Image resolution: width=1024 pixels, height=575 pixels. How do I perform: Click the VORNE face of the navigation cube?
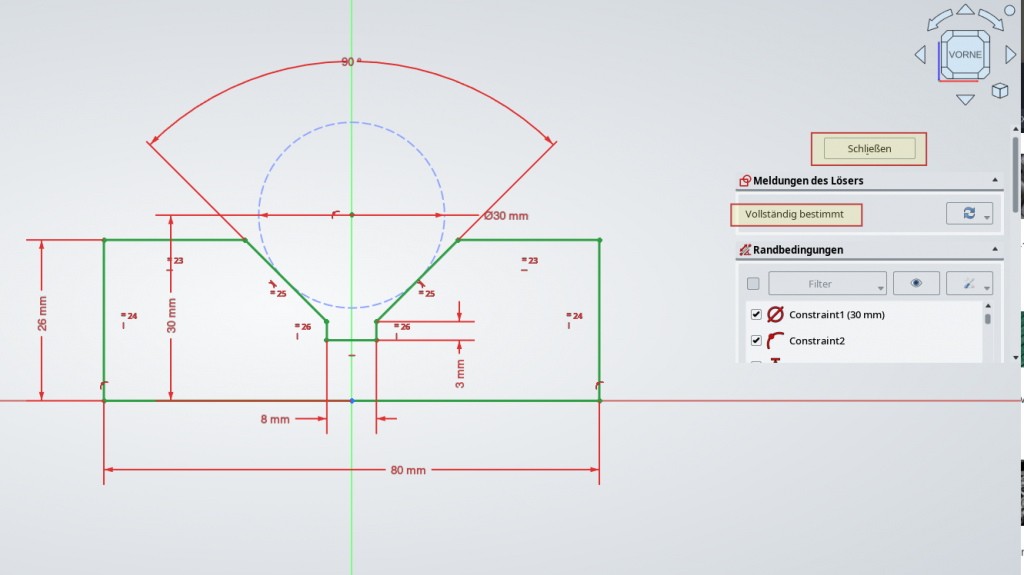click(x=965, y=54)
